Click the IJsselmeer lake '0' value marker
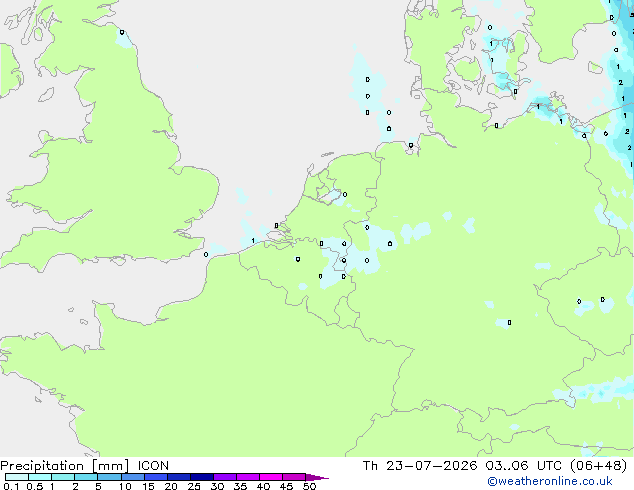Viewport: 634px width, 490px height. (x=344, y=194)
